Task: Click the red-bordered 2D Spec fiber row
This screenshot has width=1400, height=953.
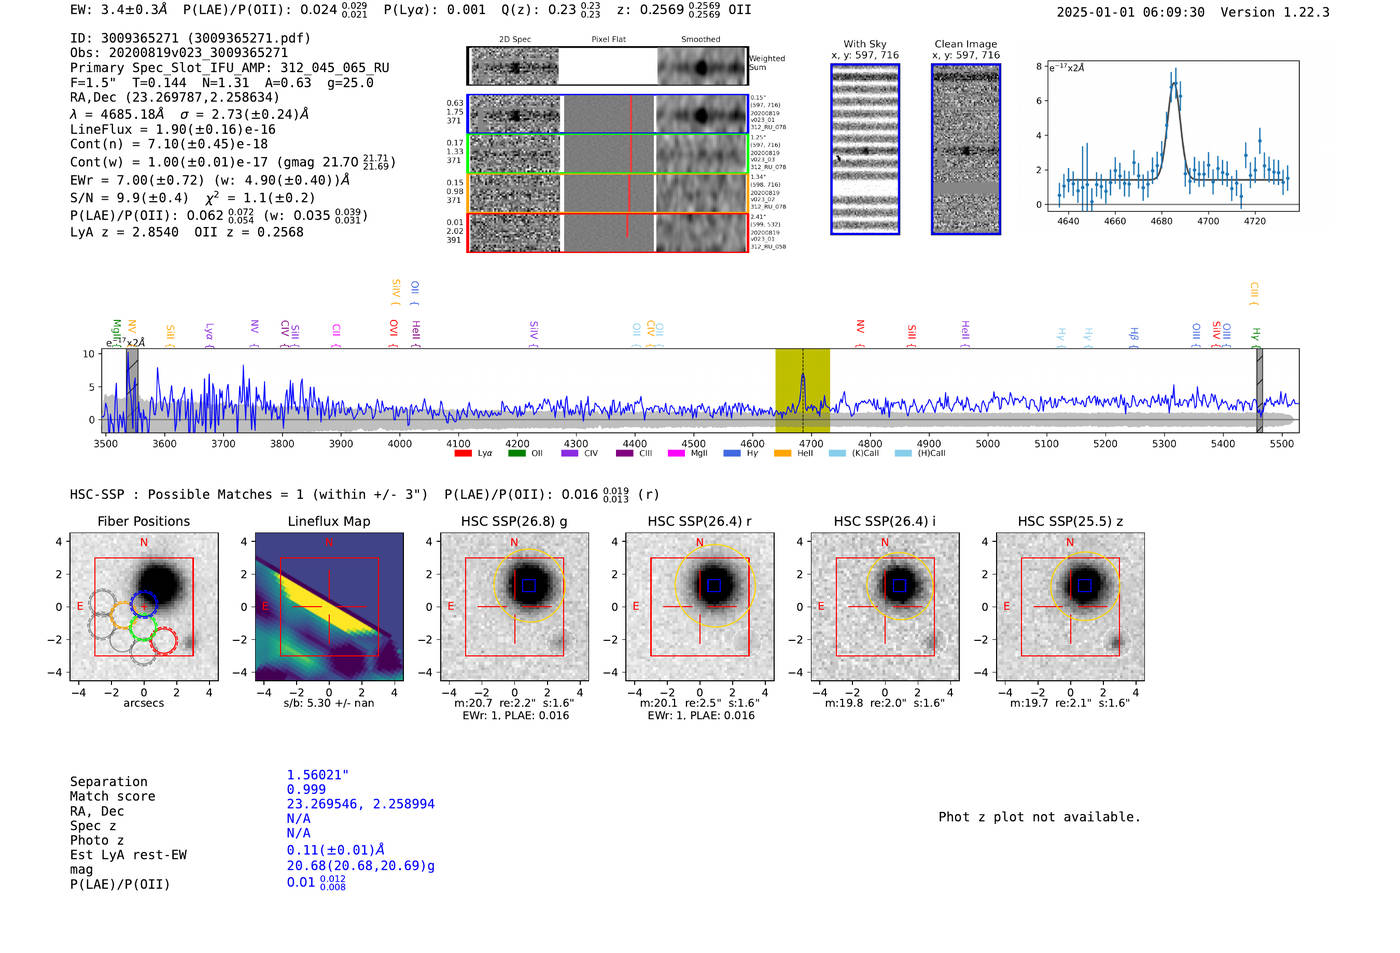Action: [608, 233]
